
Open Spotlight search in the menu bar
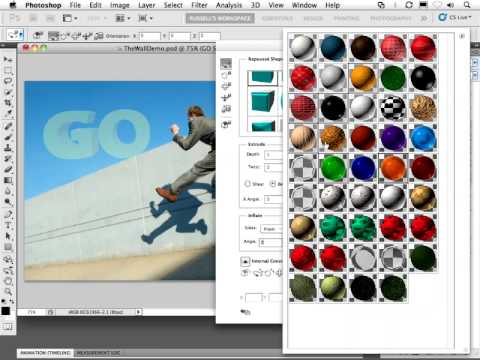(467, 5)
